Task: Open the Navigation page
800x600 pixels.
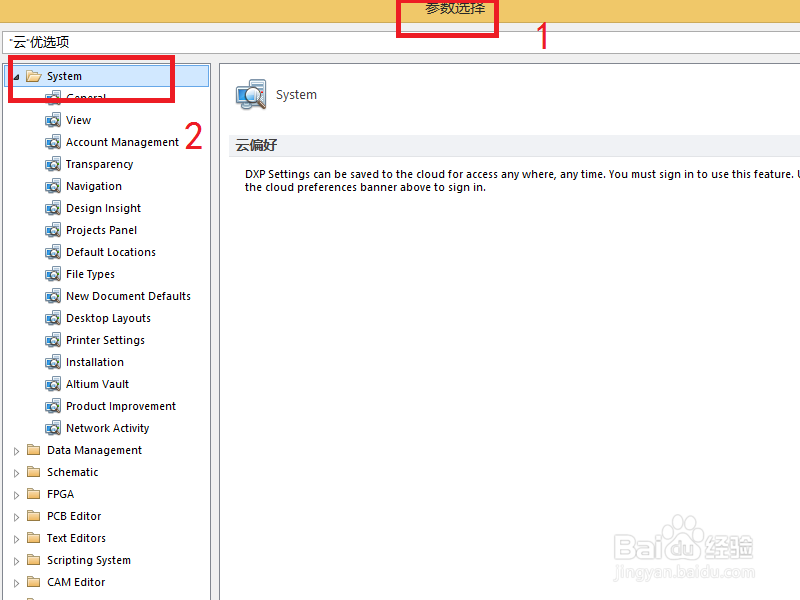Action: 94,186
